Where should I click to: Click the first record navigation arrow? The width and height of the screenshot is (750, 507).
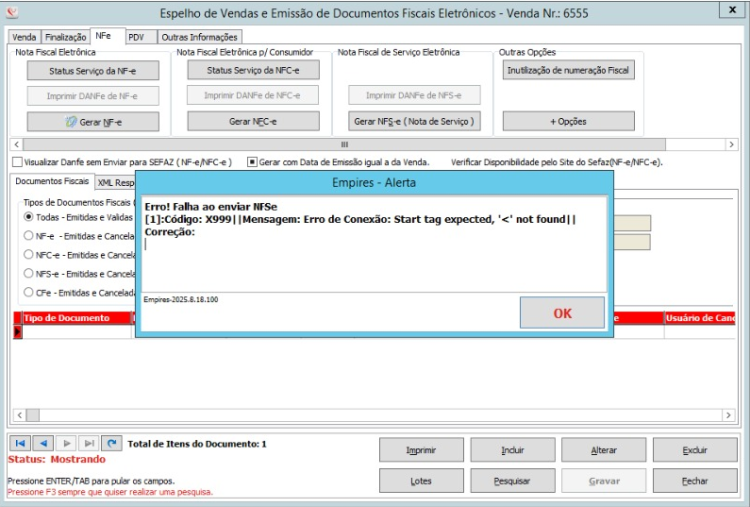pyautogui.click(x=20, y=443)
